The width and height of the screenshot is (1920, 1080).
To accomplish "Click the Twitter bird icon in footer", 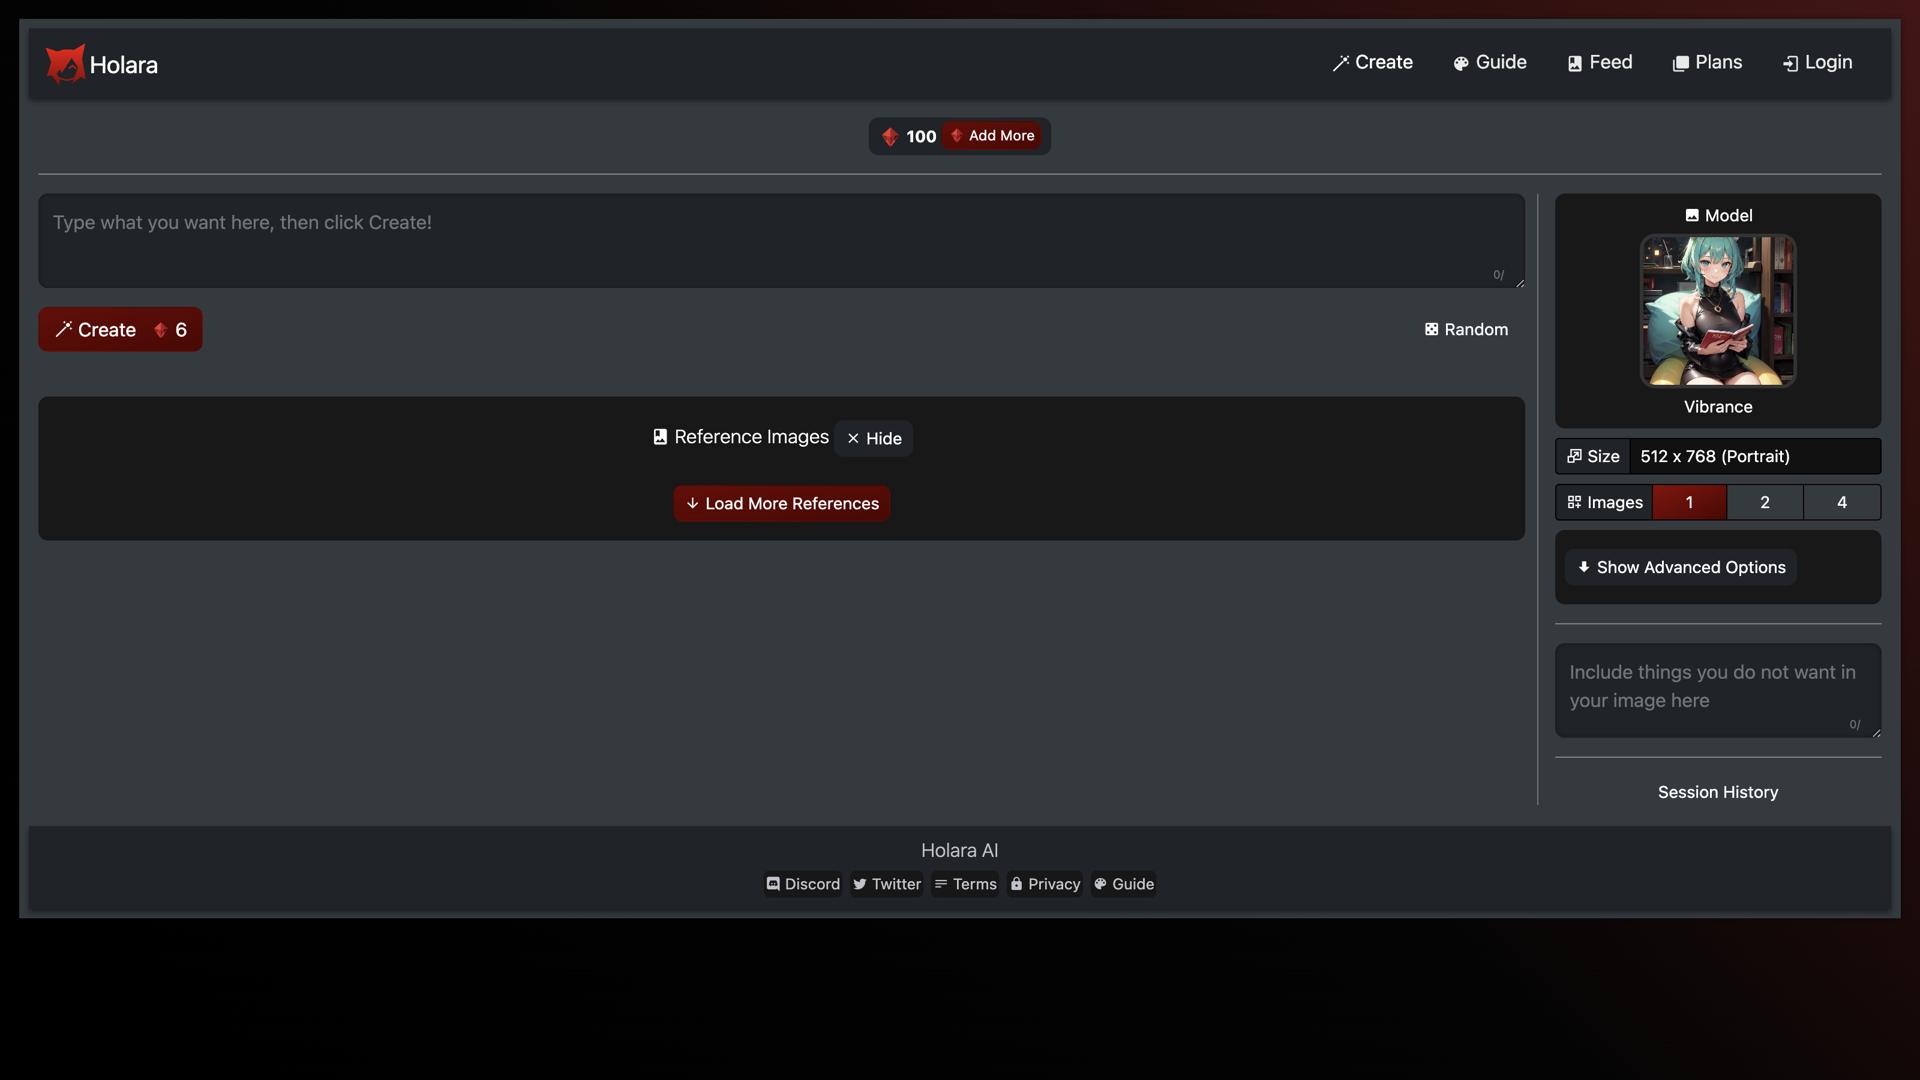I will (x=861, y=884).
